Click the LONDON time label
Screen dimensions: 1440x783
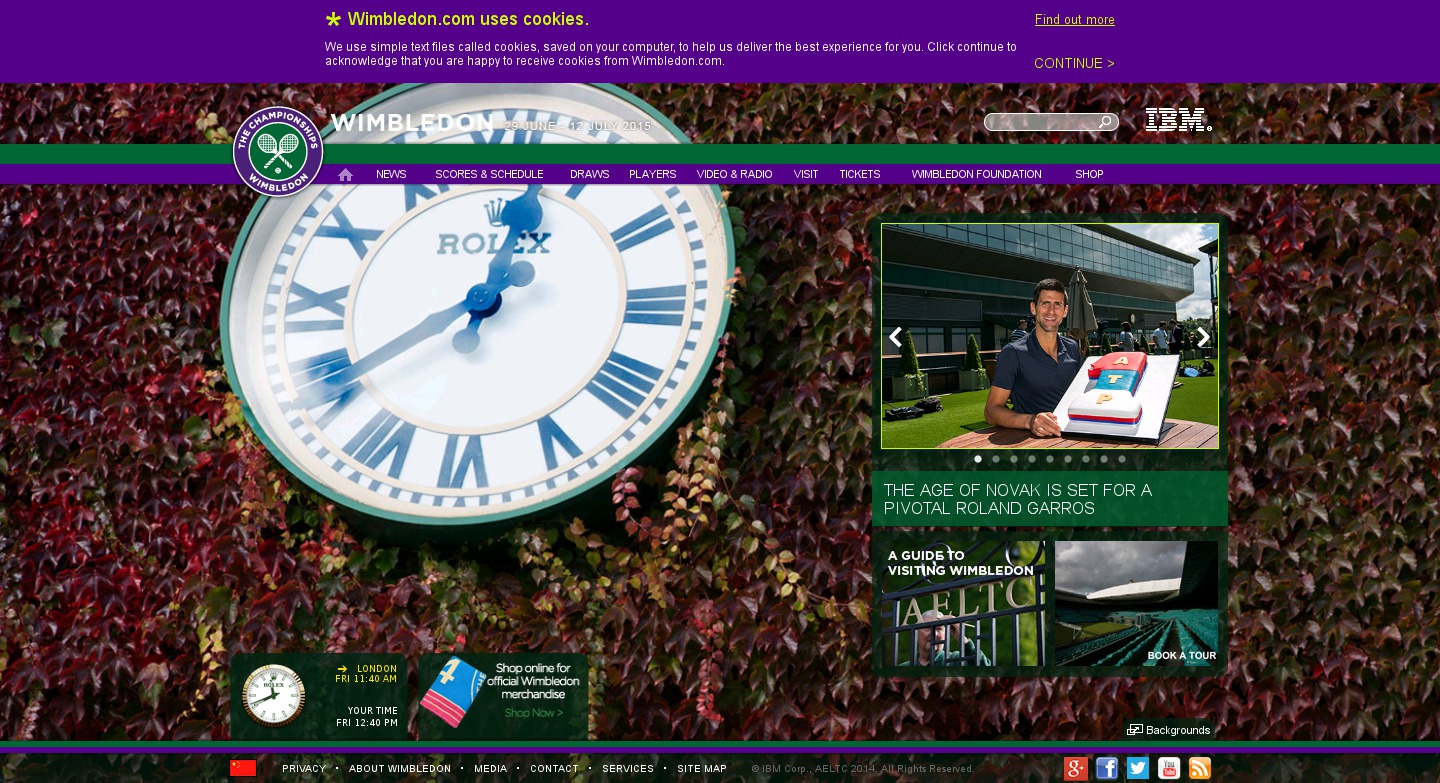[x=377, y=669]
